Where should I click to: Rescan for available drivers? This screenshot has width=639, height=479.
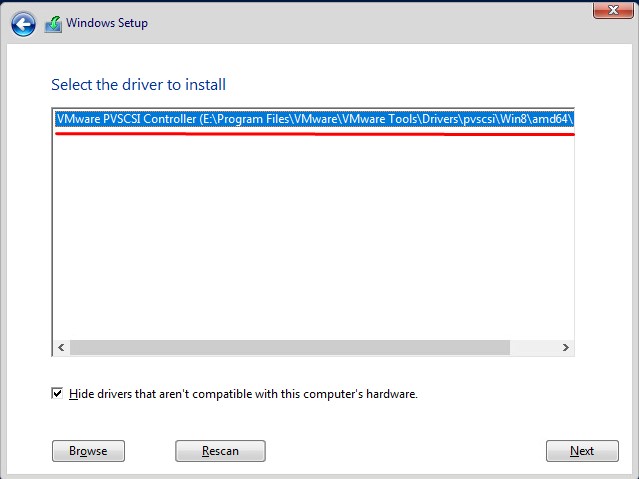pos(220,450)
